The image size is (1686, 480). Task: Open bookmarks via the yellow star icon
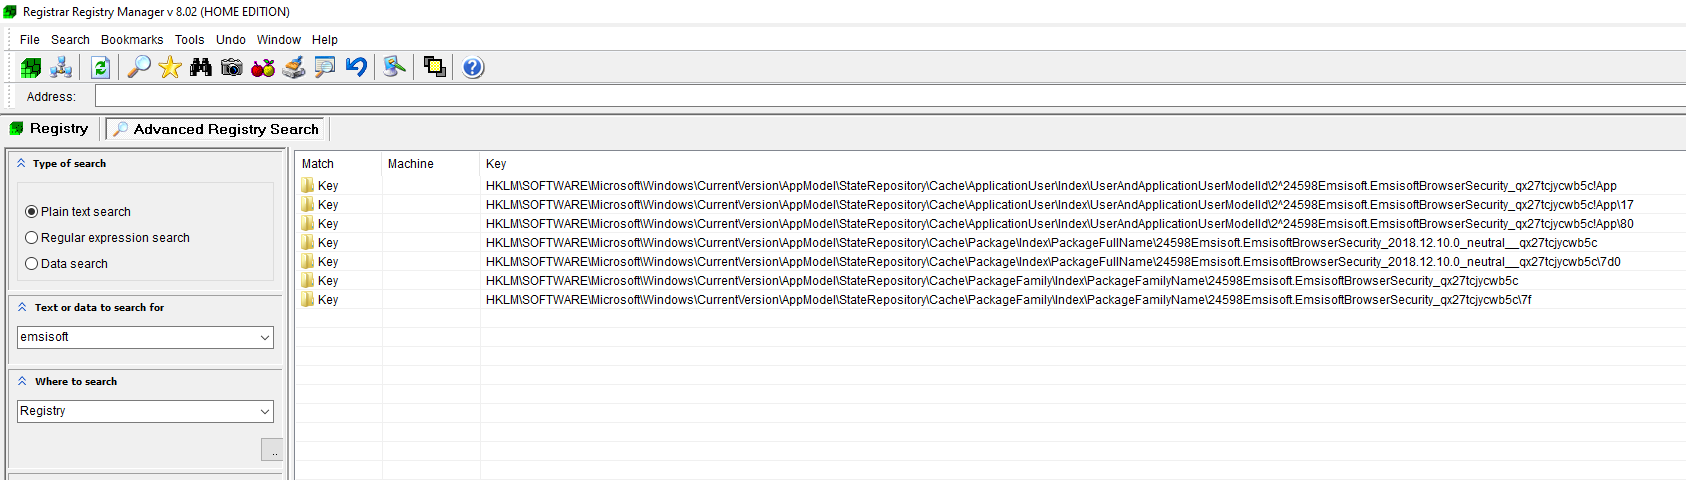tap(170, 67)
